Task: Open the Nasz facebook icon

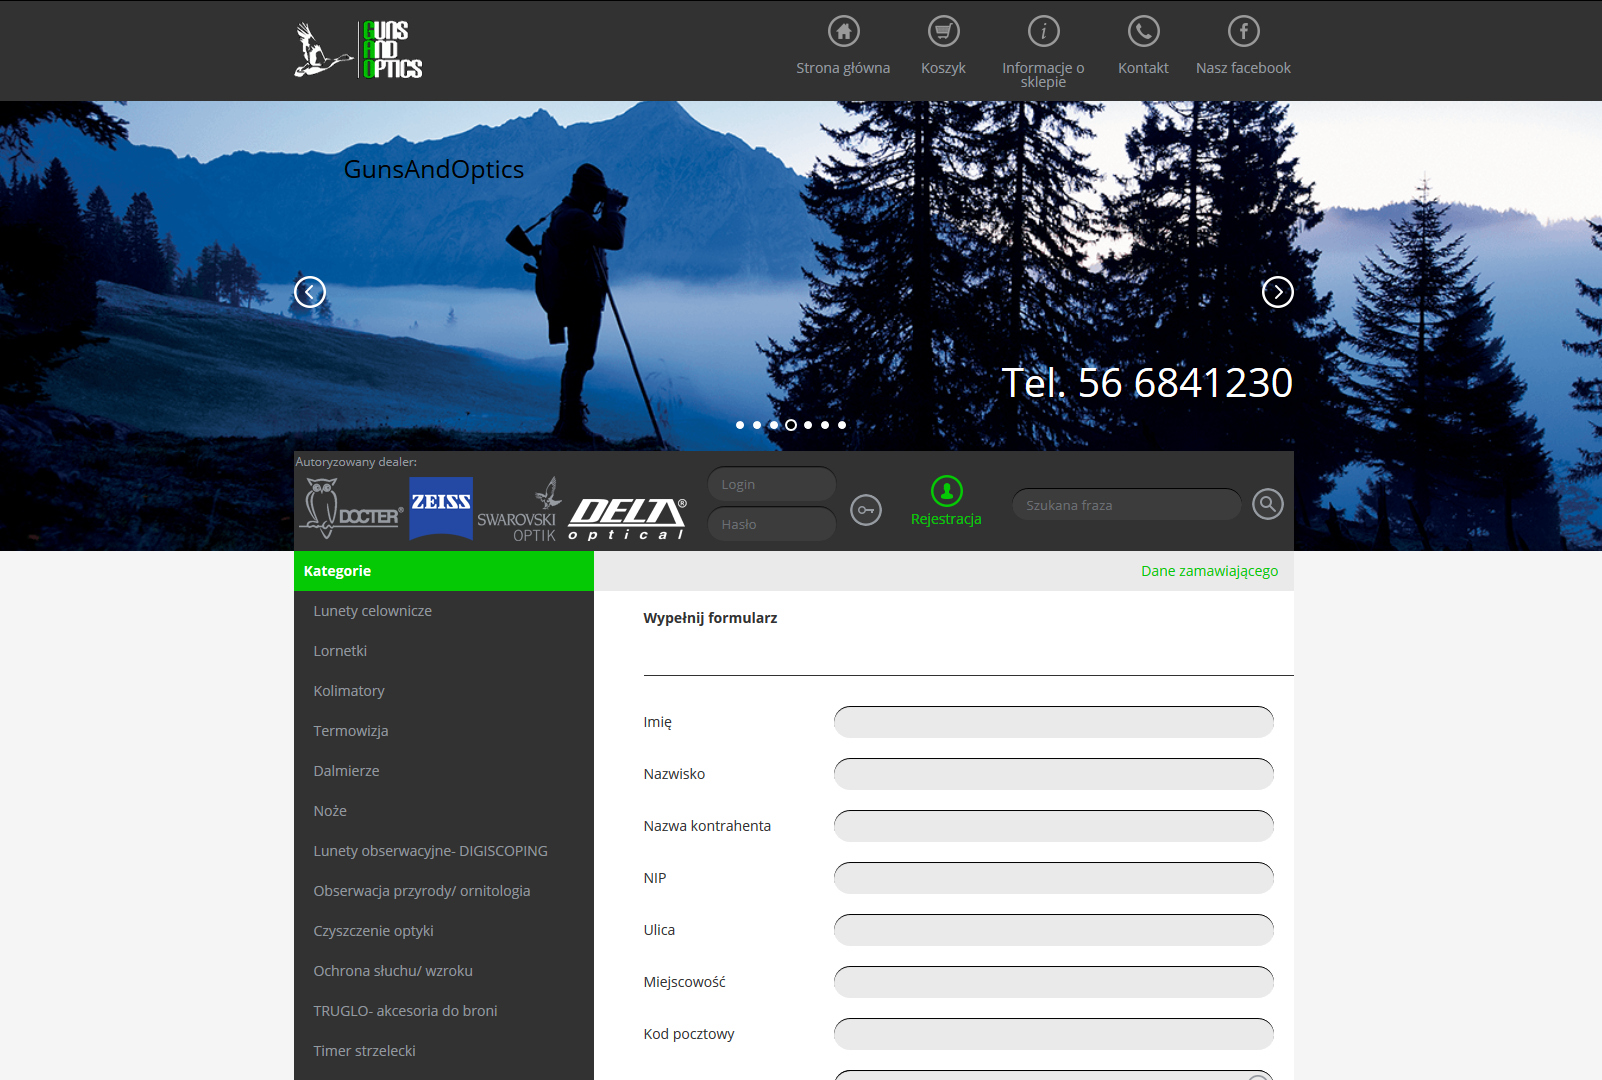Action: tap(1243, 32)
